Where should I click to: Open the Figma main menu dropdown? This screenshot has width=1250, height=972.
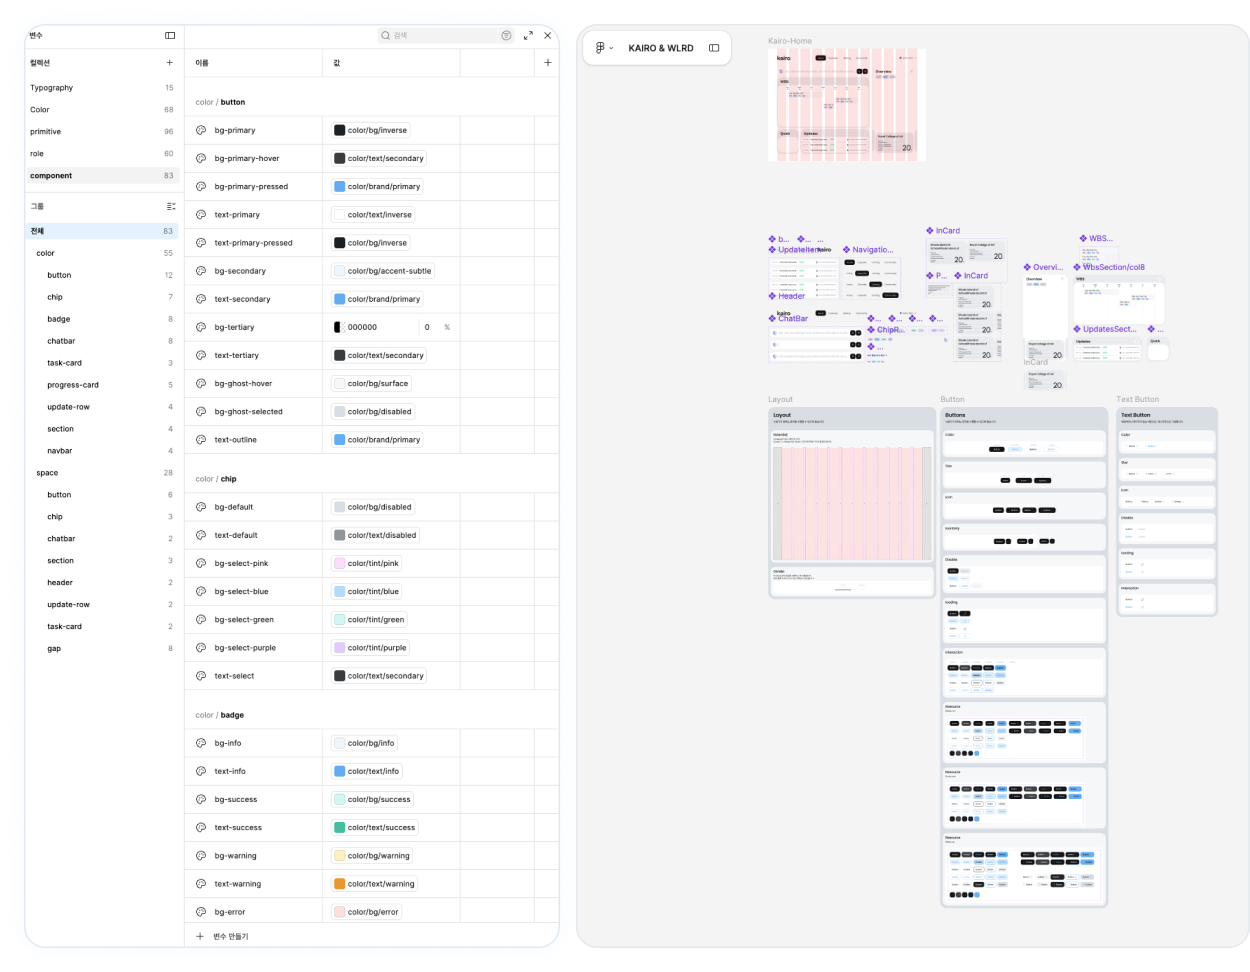603,47
